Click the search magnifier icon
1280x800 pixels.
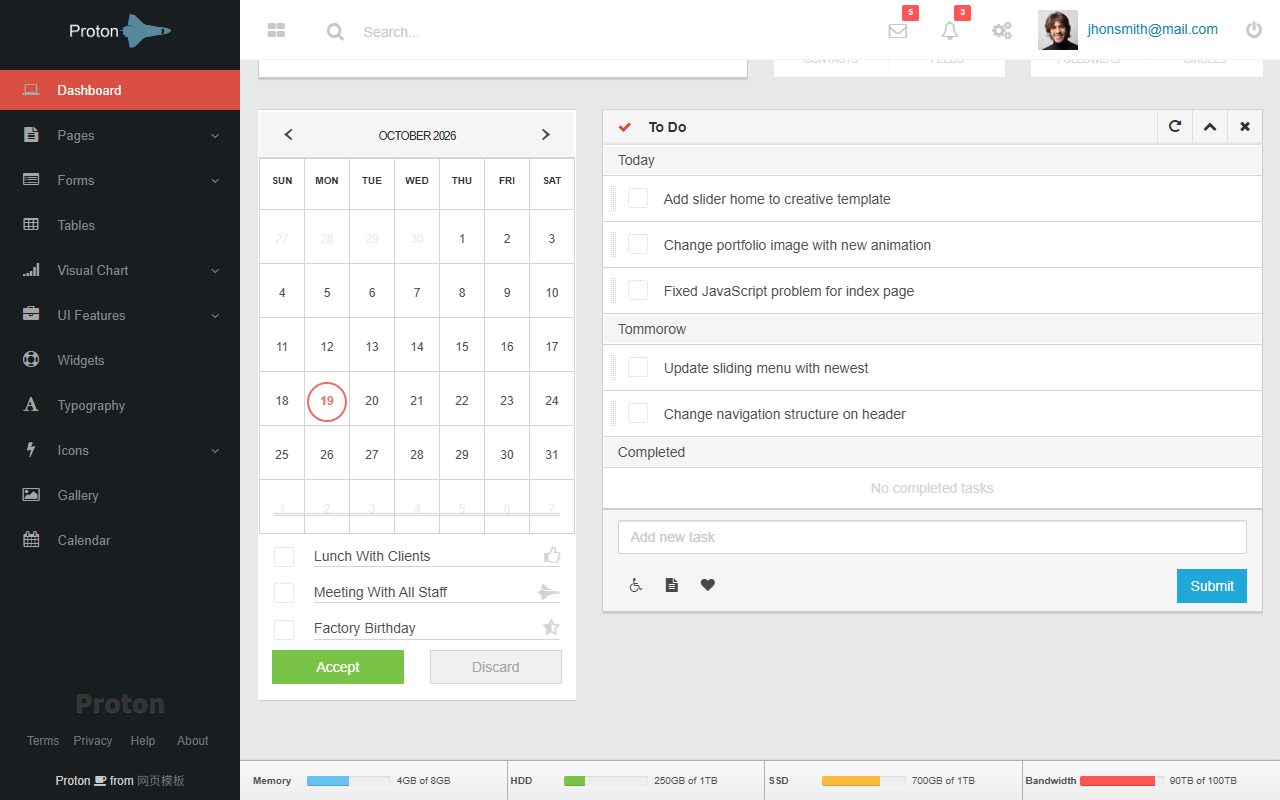coord(335,32)
